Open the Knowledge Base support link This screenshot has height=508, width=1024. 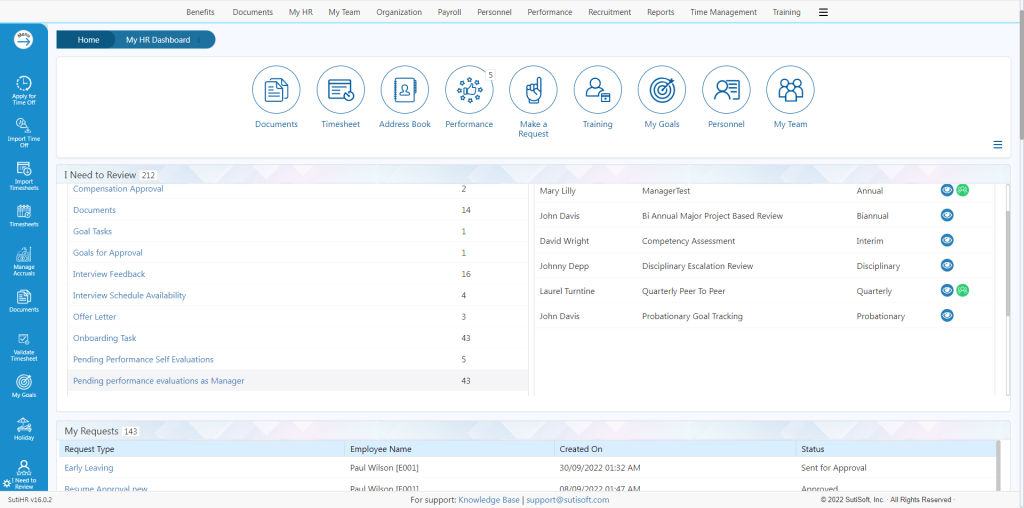coord(490,499)
